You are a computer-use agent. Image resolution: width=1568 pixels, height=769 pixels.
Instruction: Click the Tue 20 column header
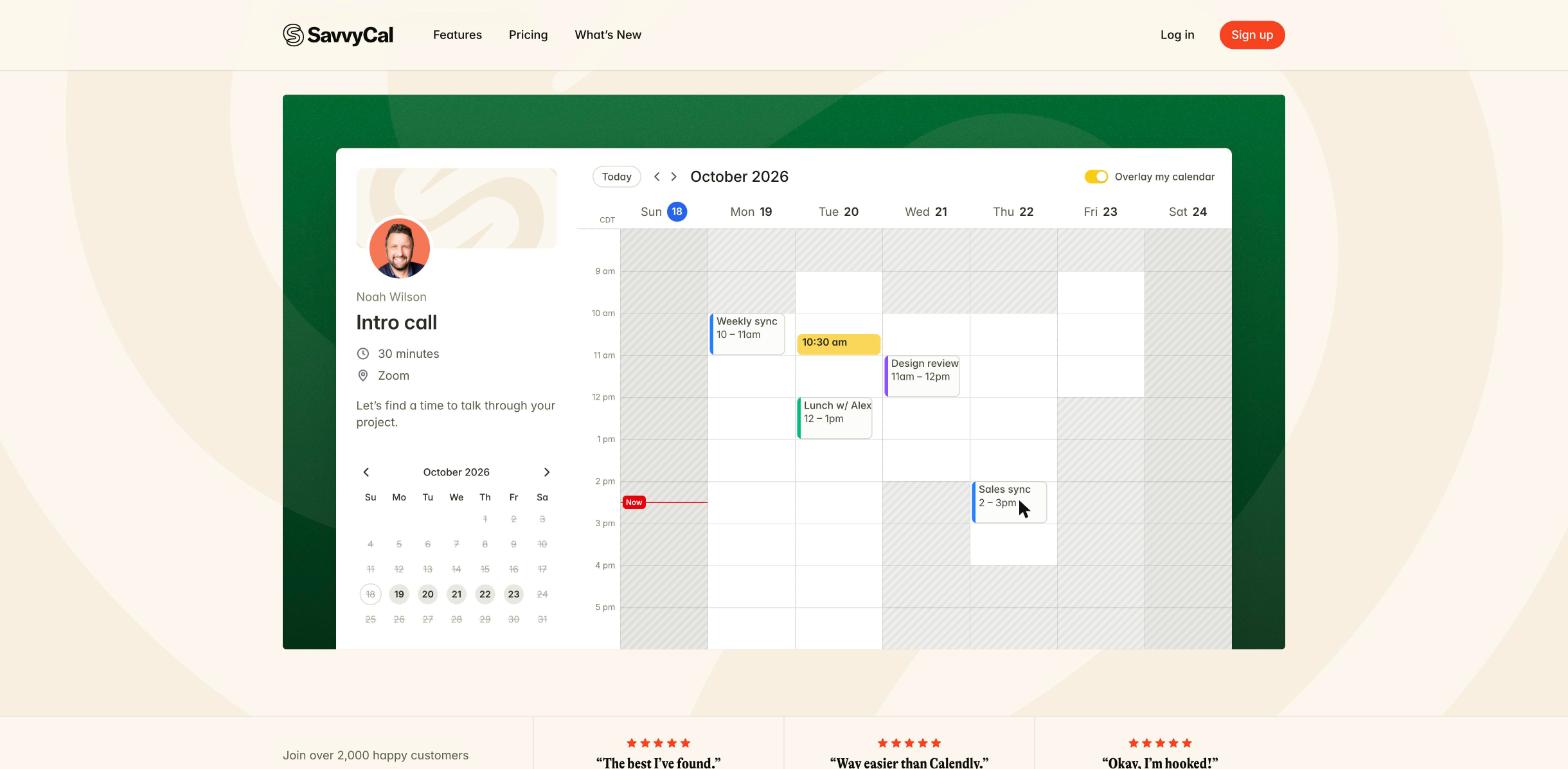(x=838, y=212)
